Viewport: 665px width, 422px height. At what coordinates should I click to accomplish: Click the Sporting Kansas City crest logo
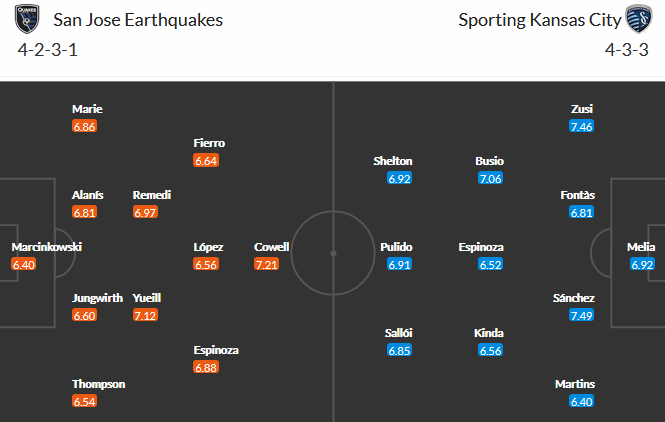click(639, 19)
